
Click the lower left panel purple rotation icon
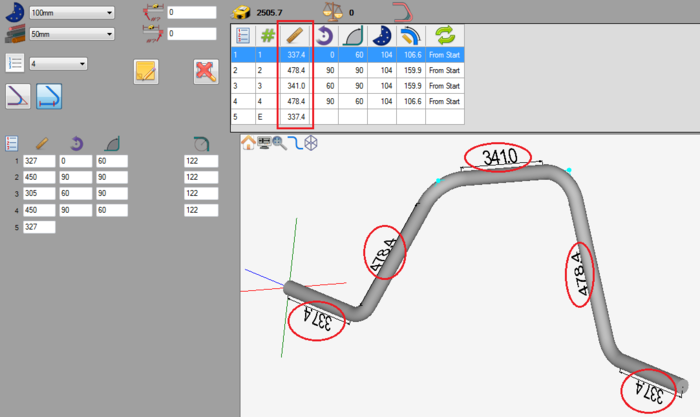click(x=77, y=144)
